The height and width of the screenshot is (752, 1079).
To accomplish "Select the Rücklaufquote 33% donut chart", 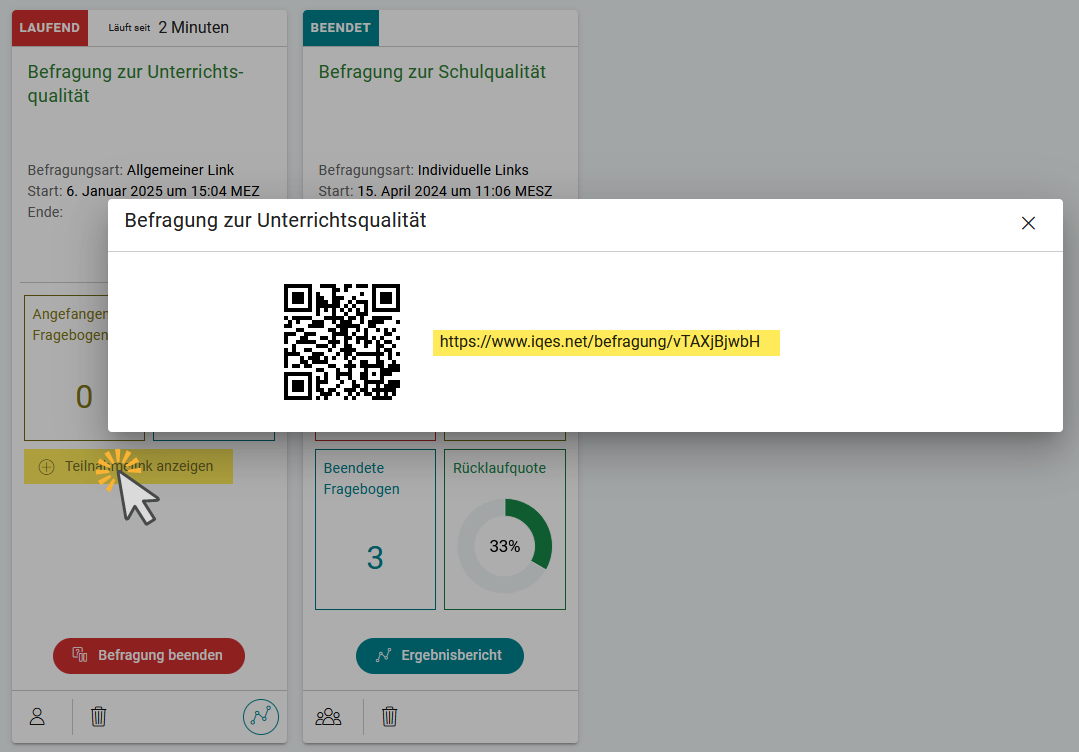I will click(504, 546).
